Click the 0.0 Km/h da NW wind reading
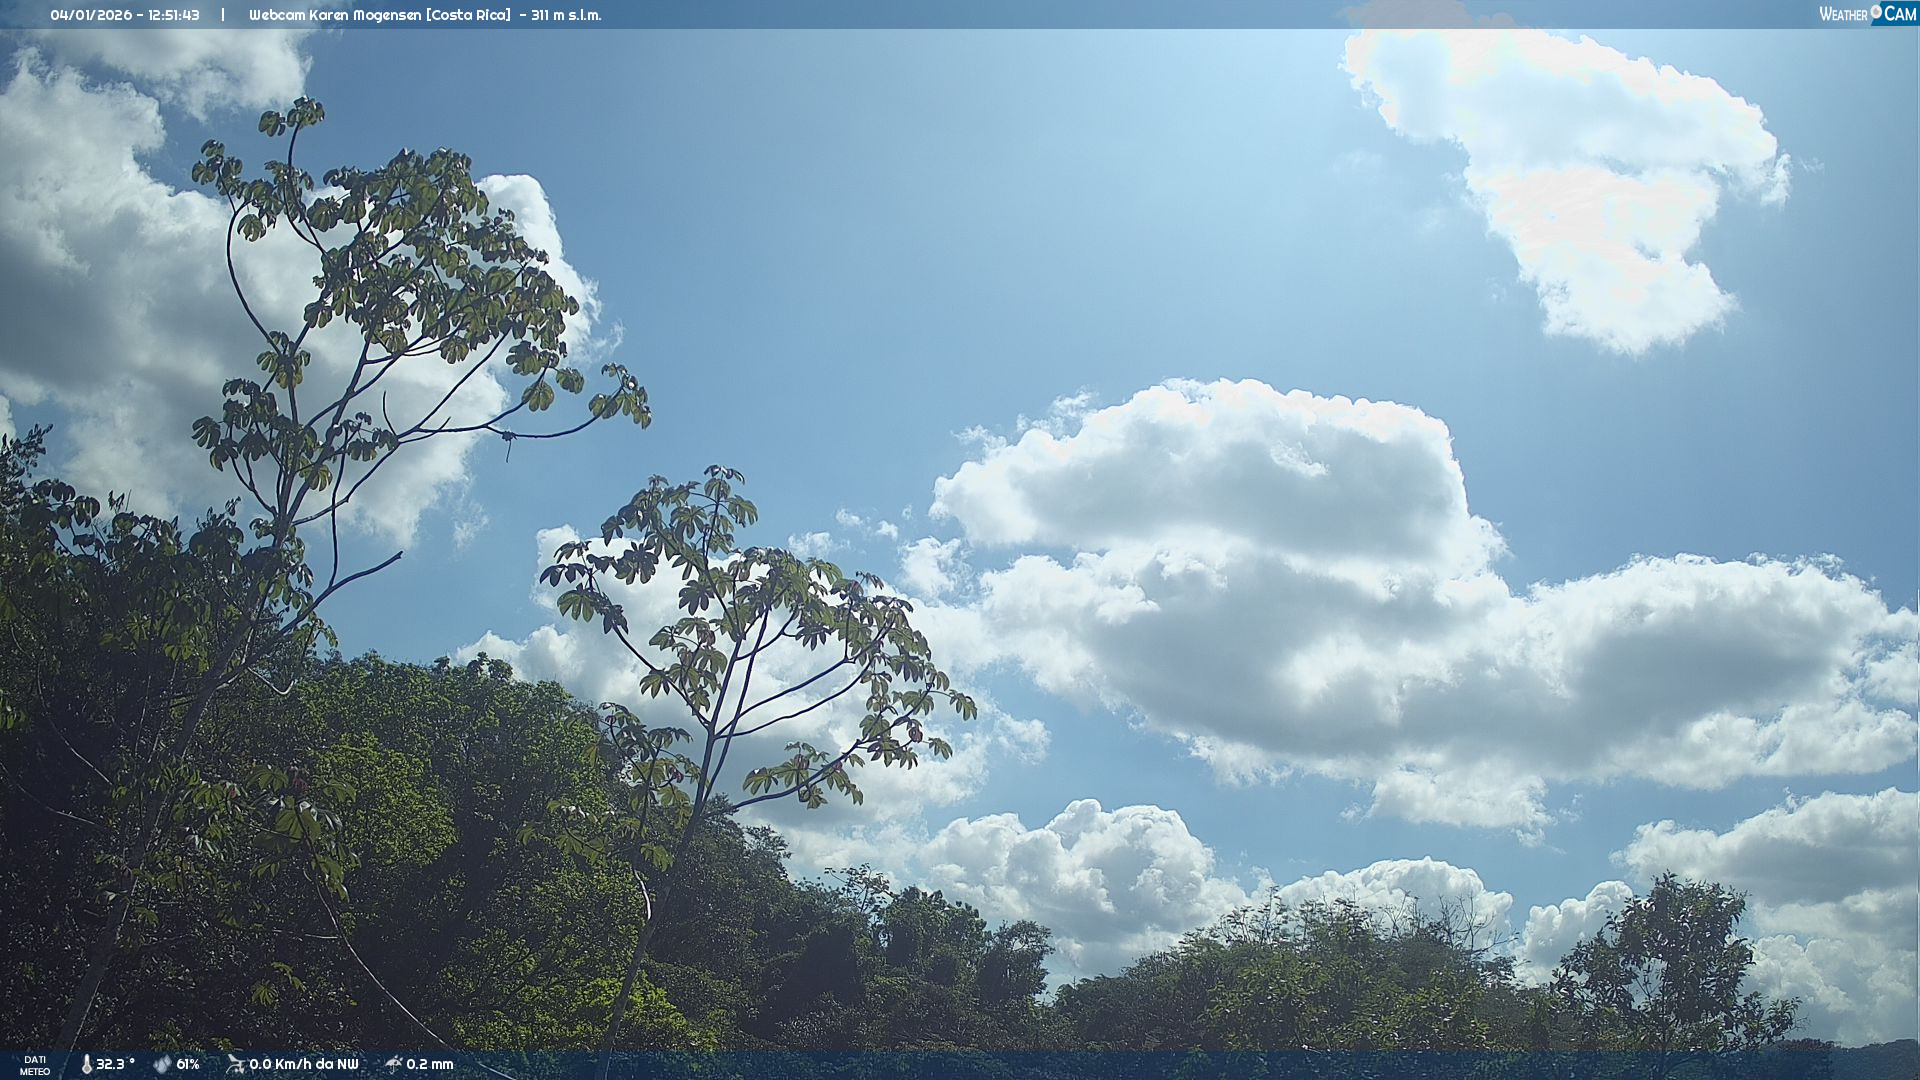The image size is (1920, 1080). (x=303, y=1064)
